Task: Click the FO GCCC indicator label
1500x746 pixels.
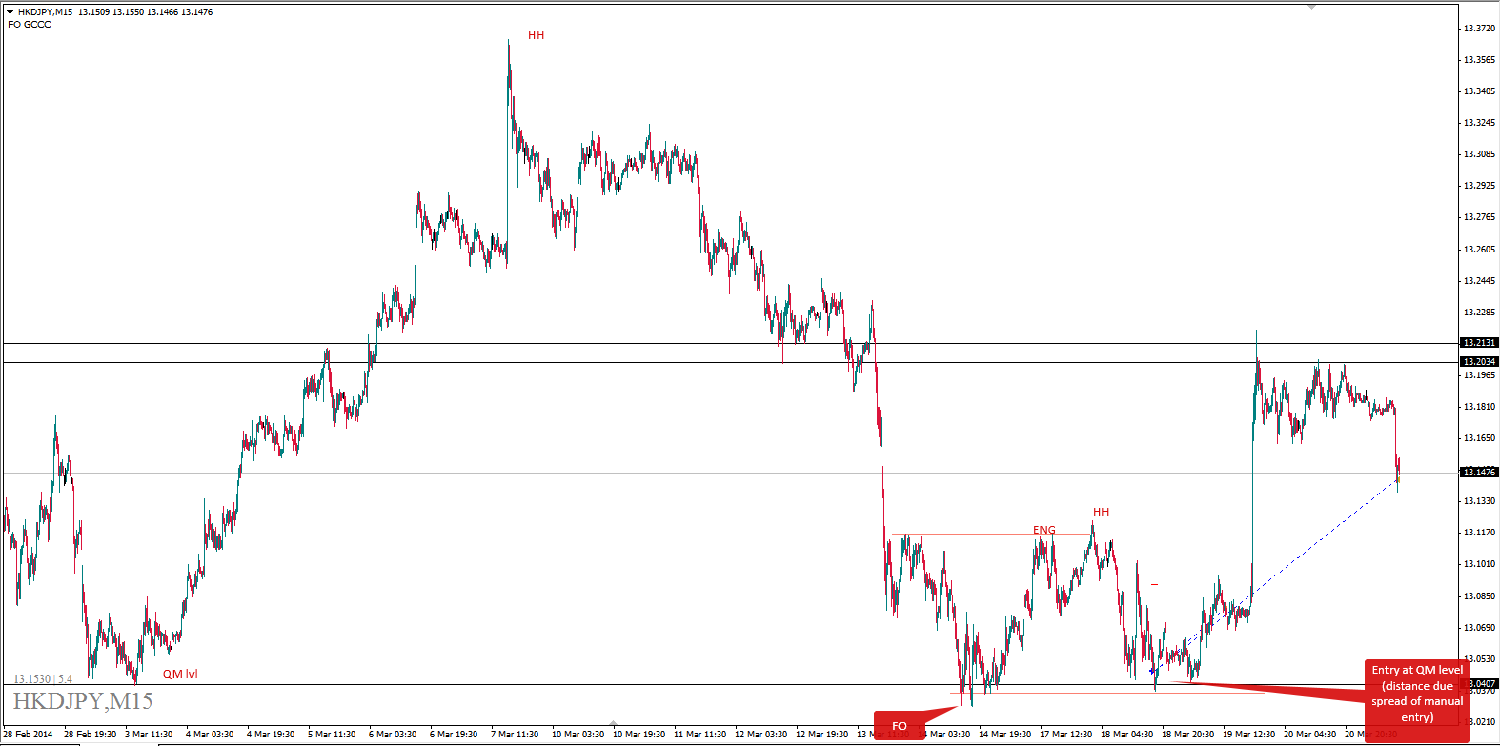Action: [30, 24]
